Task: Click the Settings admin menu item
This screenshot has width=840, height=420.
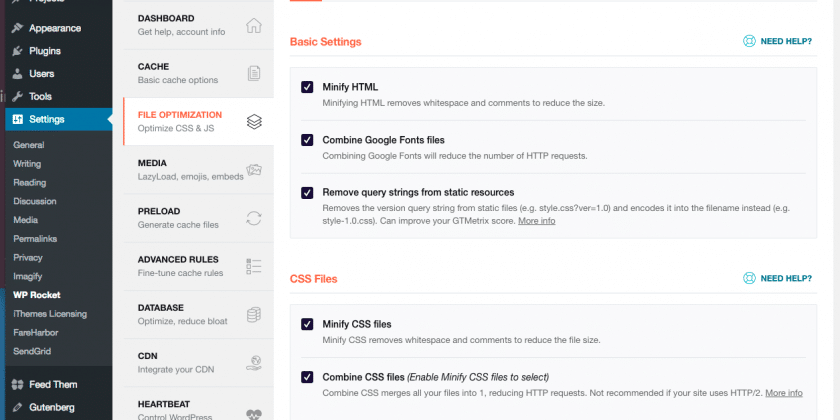Action: (59, 119)
